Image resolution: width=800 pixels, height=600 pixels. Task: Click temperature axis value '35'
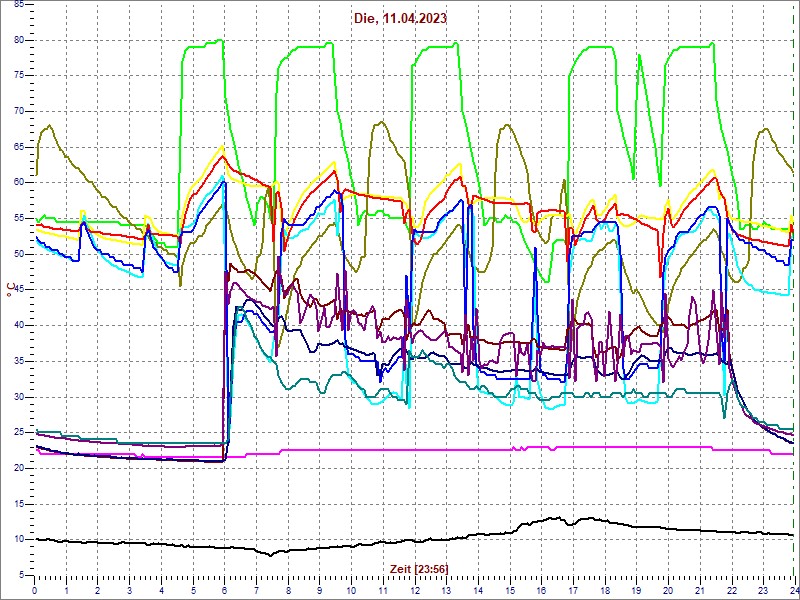coord(19,361)
